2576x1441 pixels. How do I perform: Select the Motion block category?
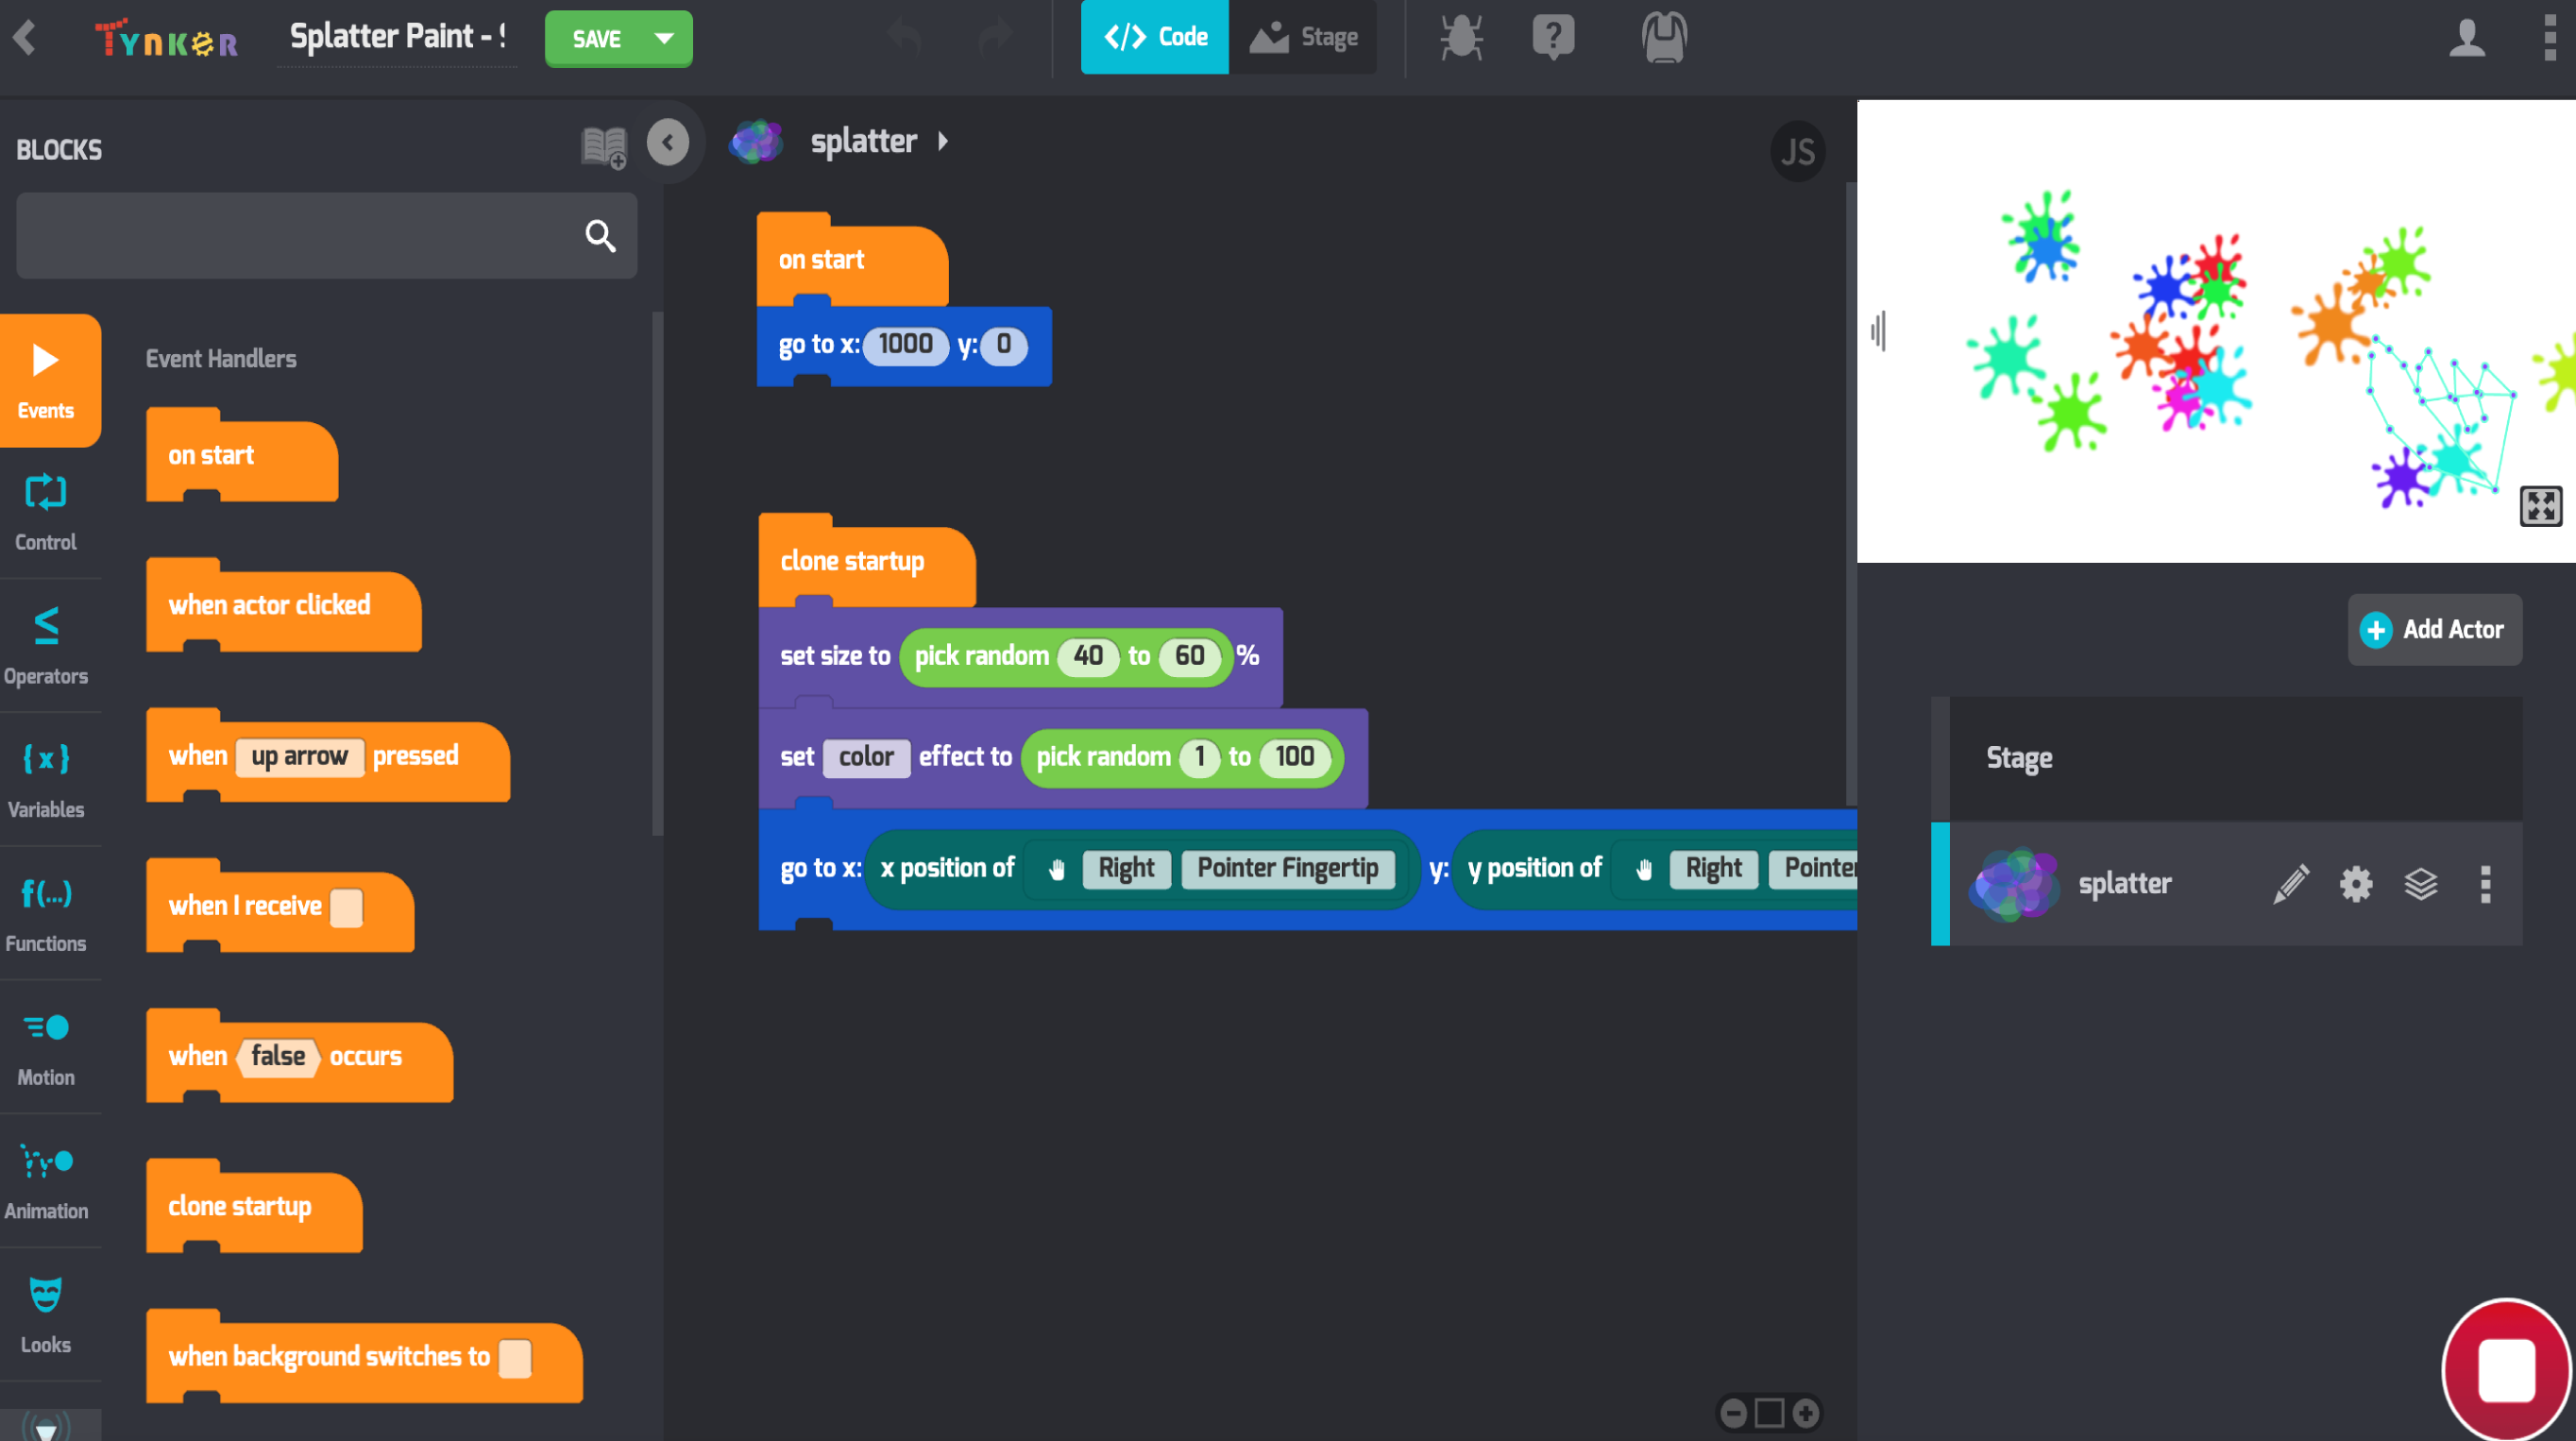[x=46, y=1048]
